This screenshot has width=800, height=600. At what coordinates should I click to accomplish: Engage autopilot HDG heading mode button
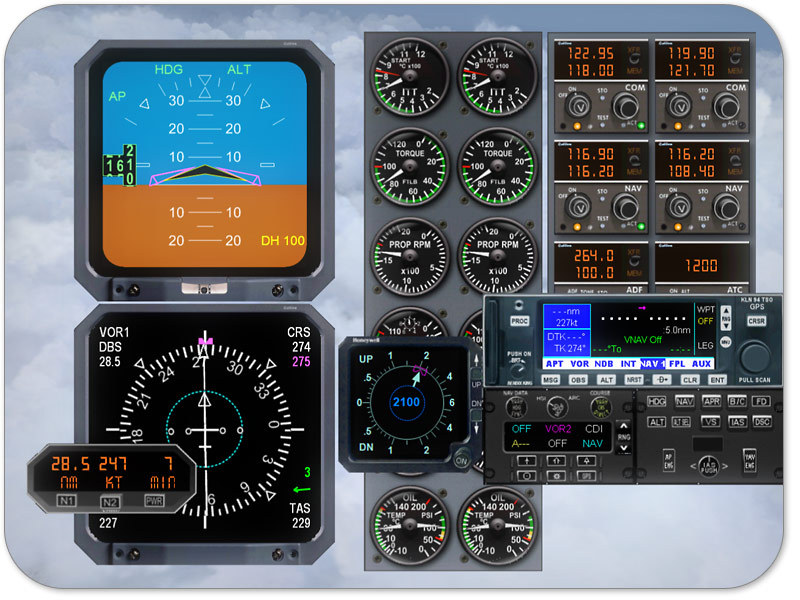(657, 402)
